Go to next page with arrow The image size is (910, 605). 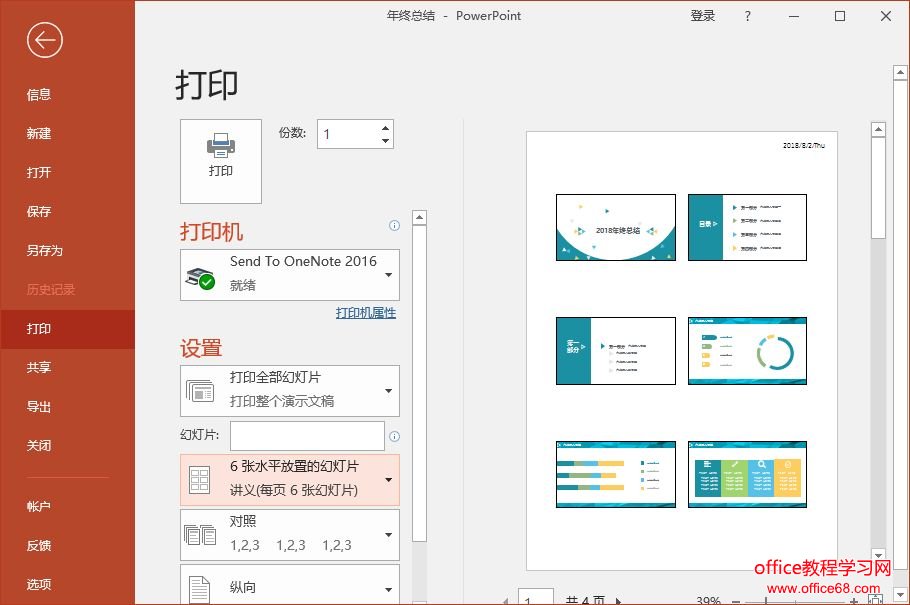pos(617,601)
